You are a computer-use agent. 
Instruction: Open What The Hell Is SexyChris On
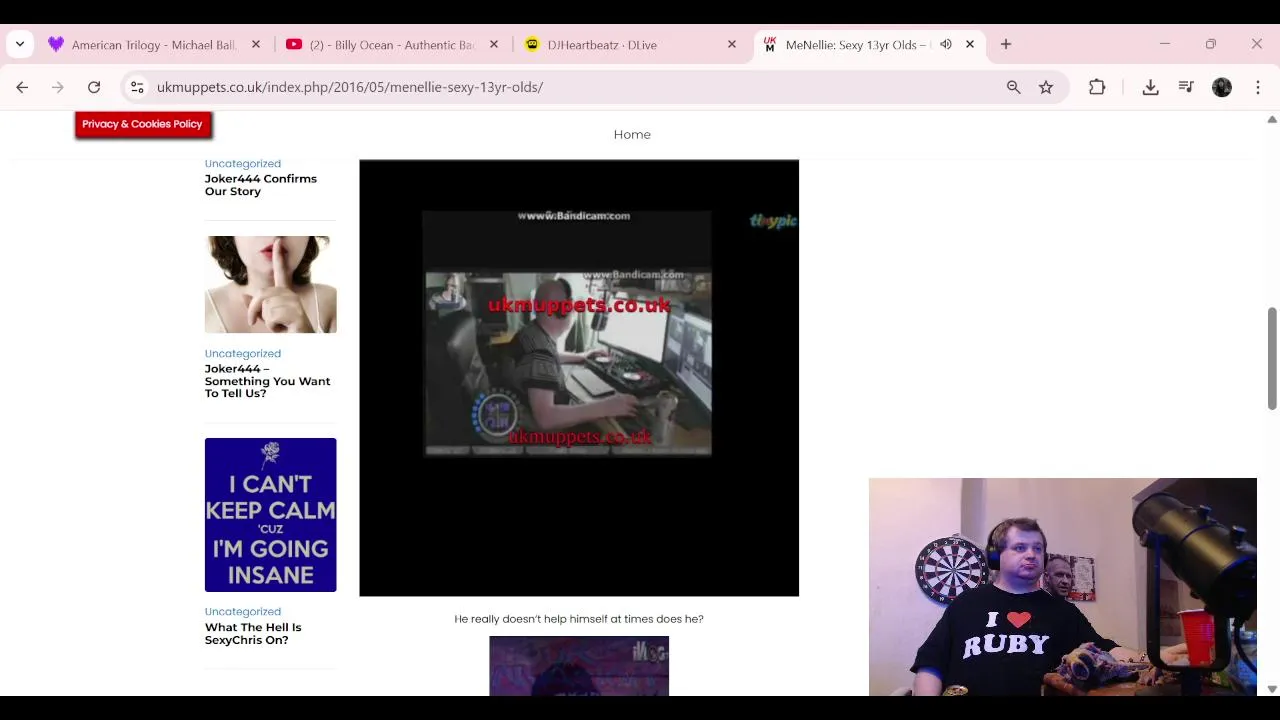(253, 634)
